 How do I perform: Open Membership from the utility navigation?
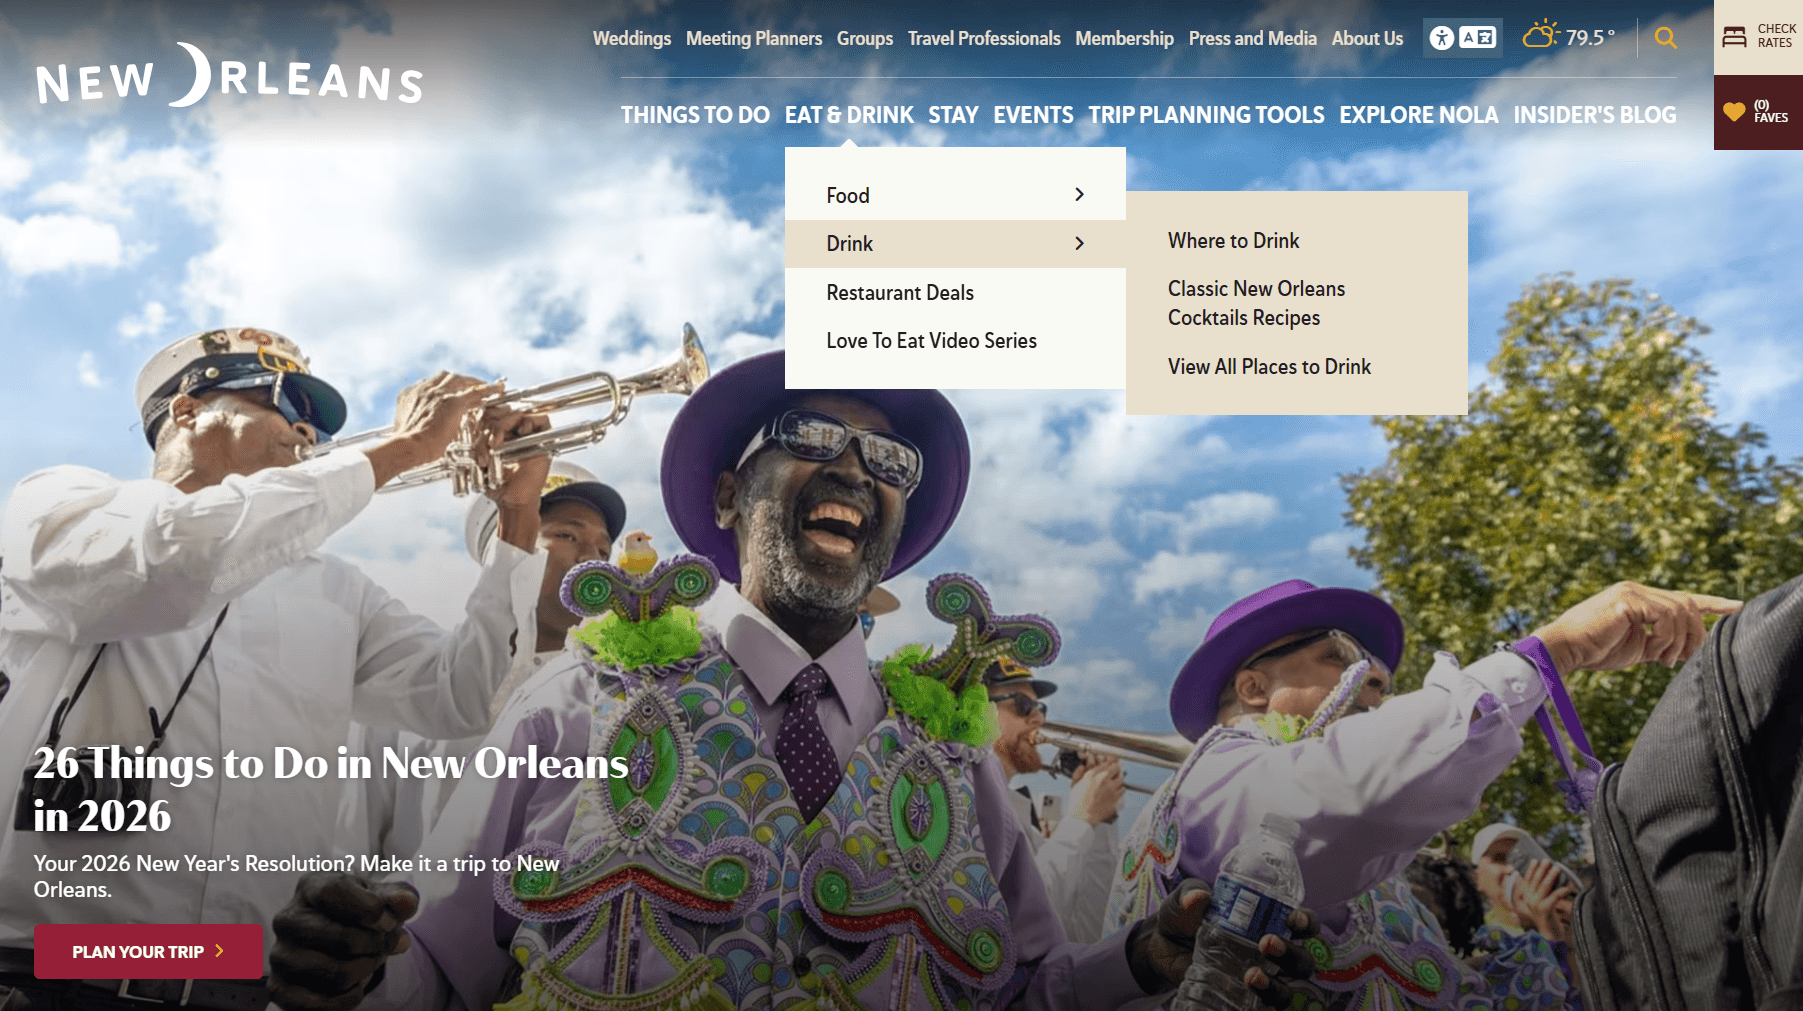point(1124,38)
